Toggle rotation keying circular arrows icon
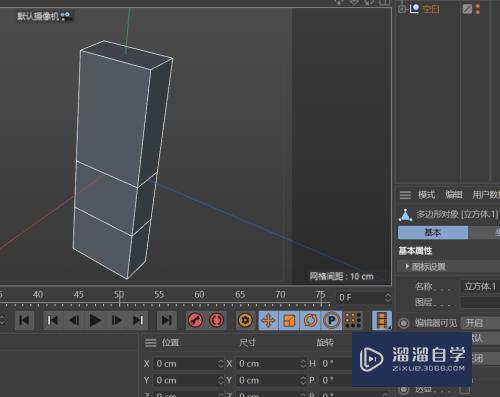 (310, 321)
